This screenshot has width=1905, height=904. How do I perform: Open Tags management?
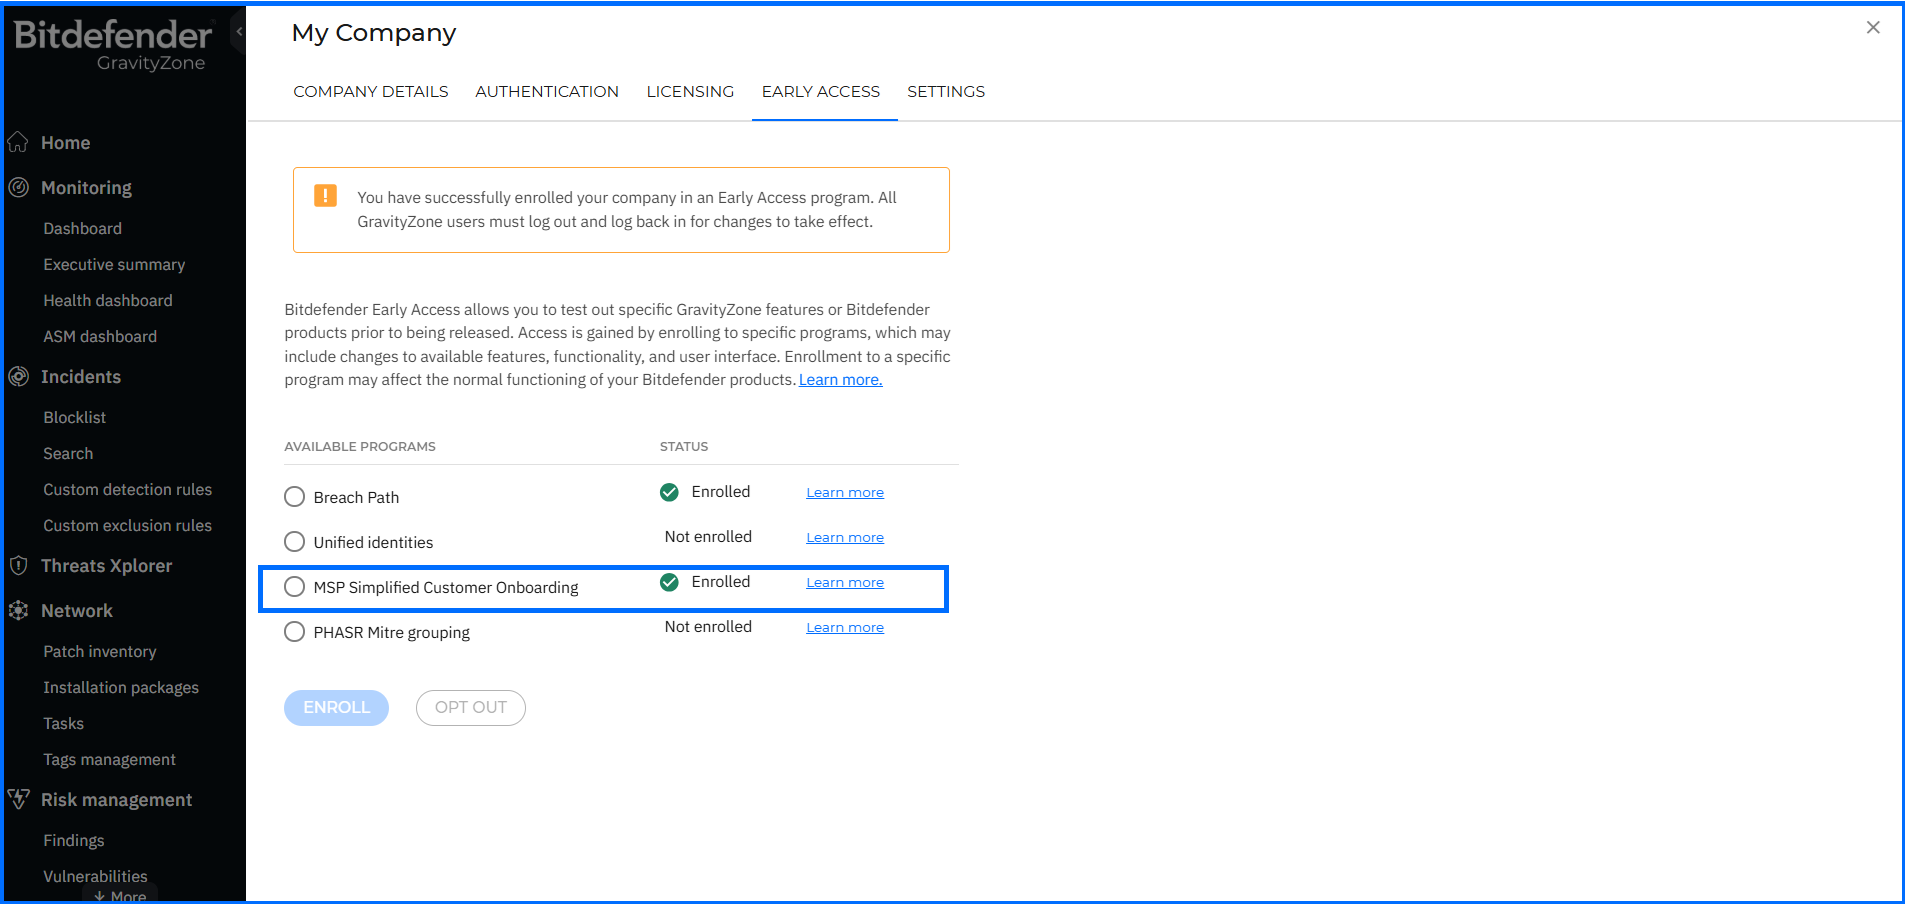(x=110, y=760)
